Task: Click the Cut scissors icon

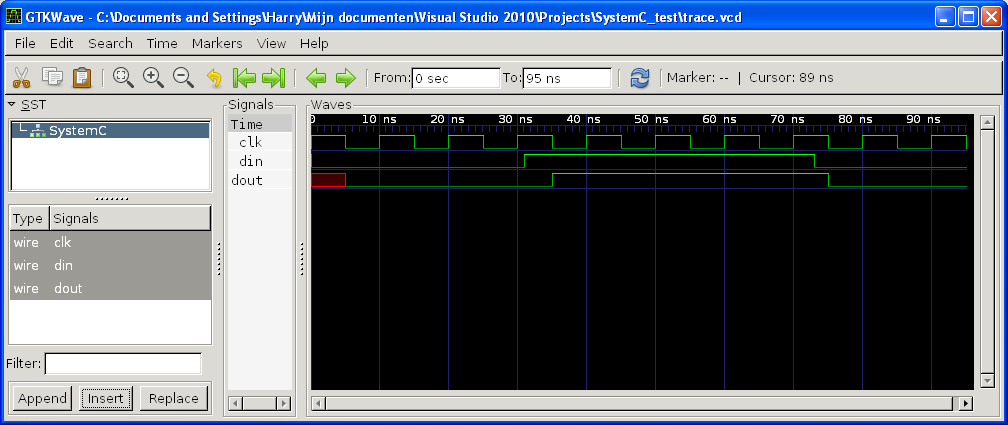Action: 21,78
